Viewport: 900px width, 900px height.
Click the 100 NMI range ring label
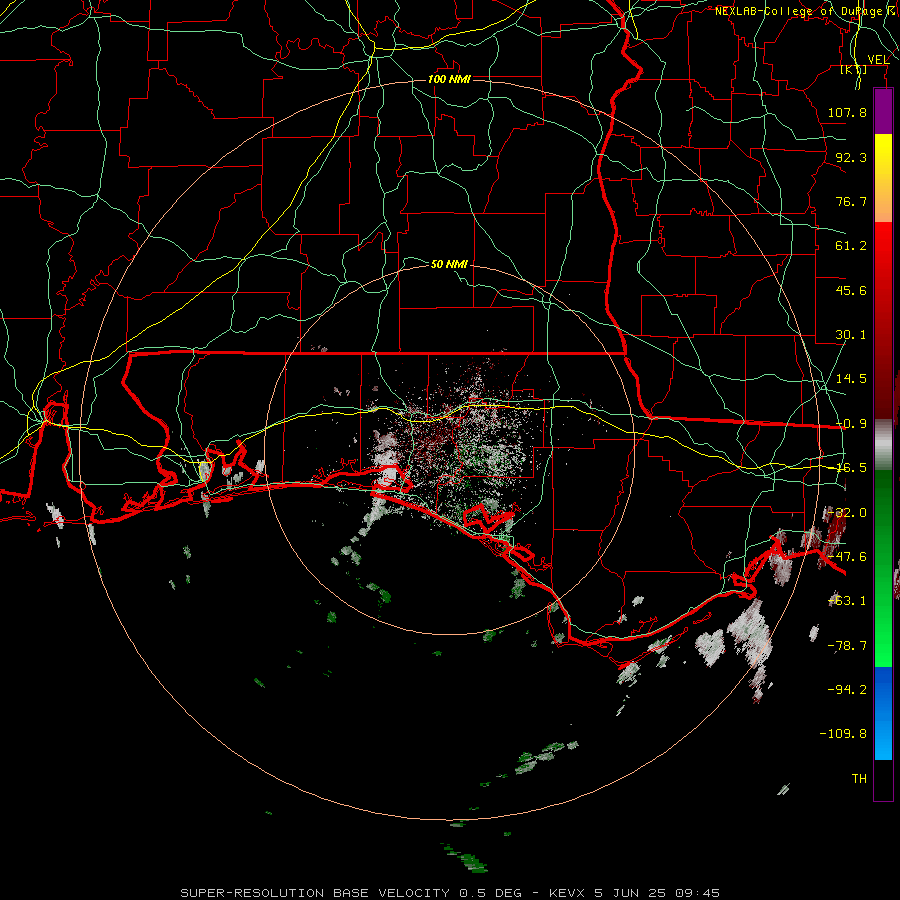(x=449, y=79)
